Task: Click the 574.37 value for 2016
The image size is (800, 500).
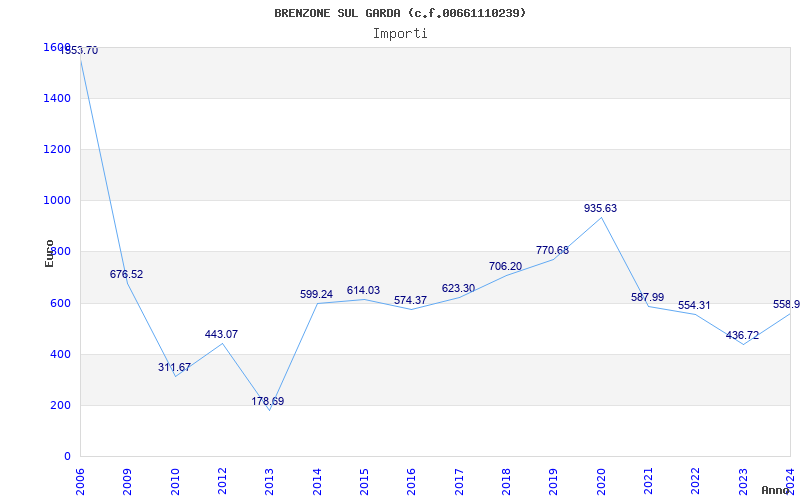Action: point(410,301)
